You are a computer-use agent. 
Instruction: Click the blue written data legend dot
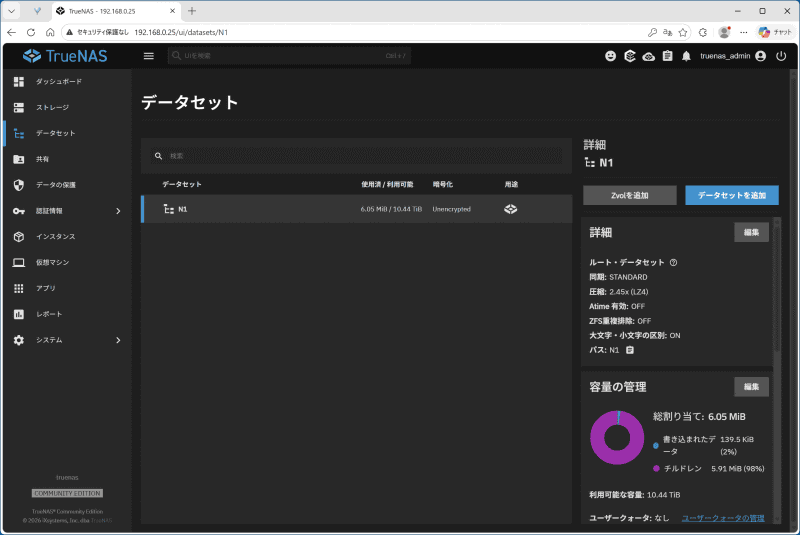[x=656, y=446]
